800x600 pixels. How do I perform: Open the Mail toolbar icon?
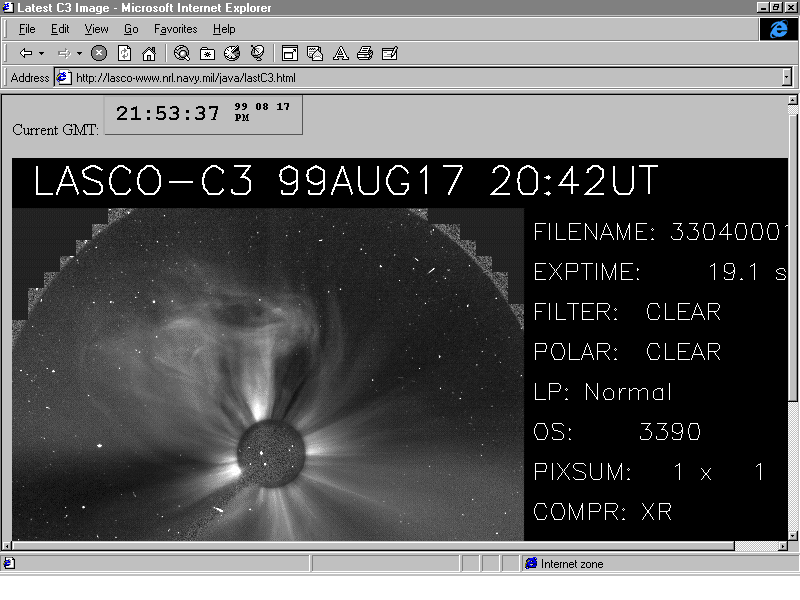pos(315,53)
